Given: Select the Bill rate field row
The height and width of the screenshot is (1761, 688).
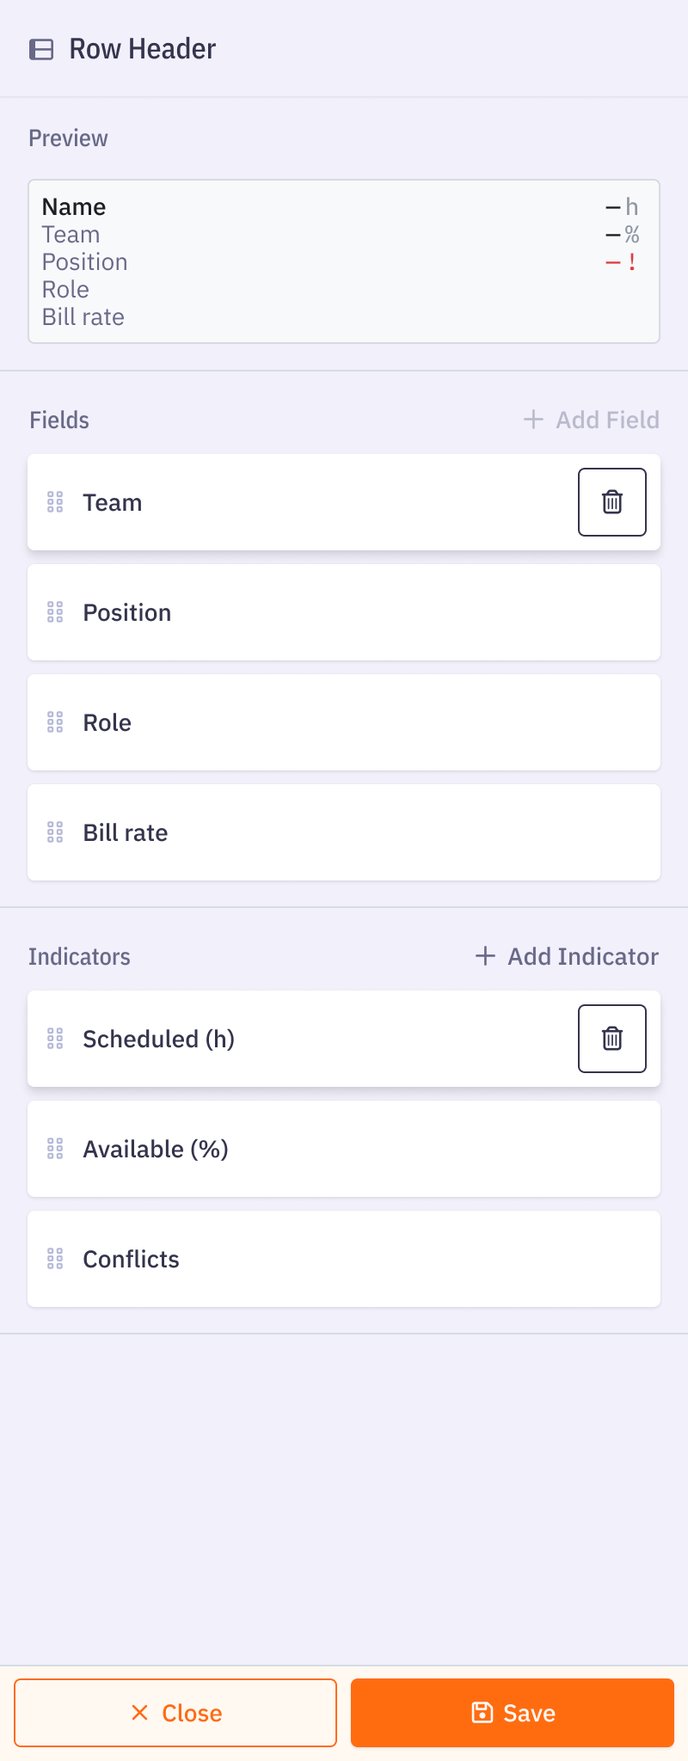Looking at the screenshot, I should click(344, 832).
